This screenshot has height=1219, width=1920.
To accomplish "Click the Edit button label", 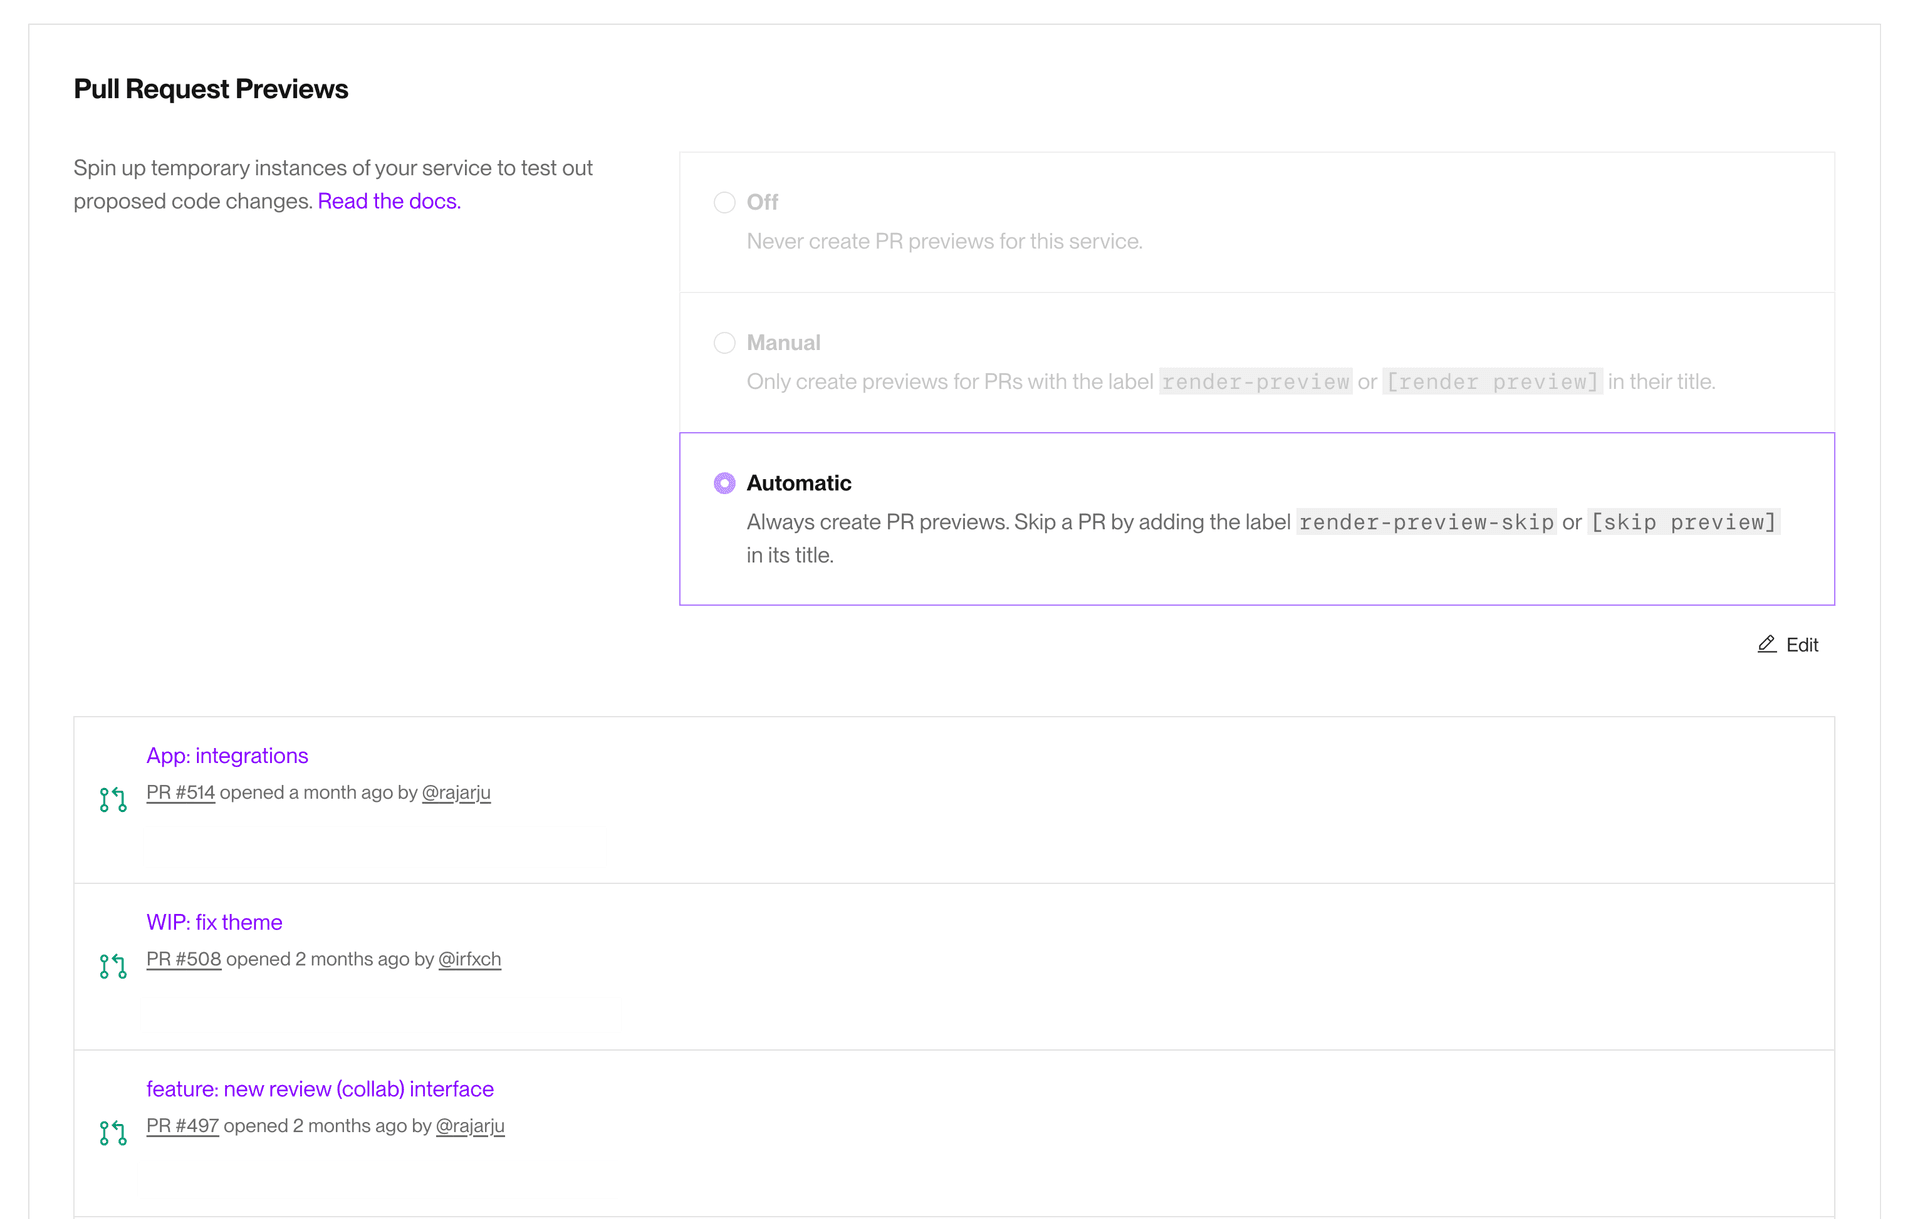I will [x=1802, y=645].
